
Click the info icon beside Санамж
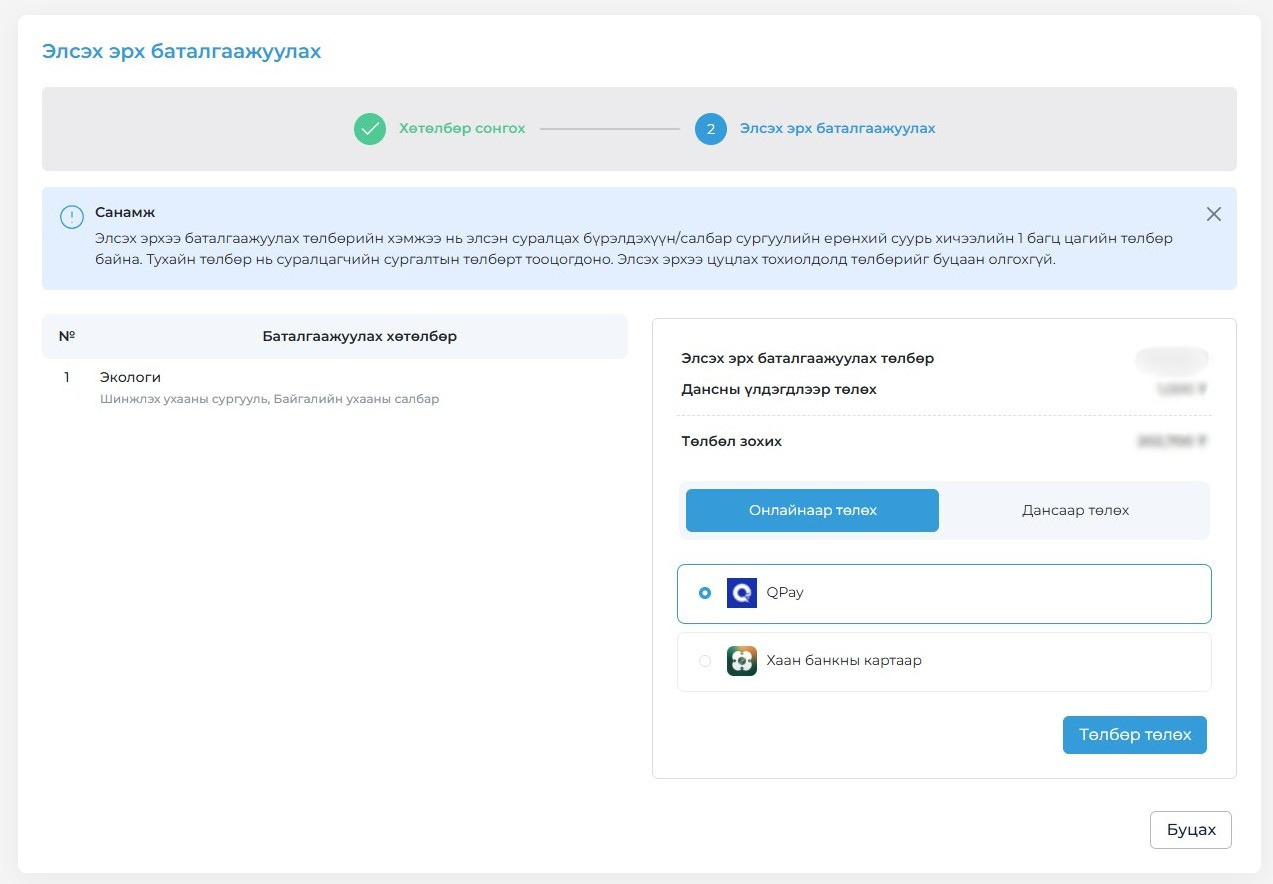72,217
